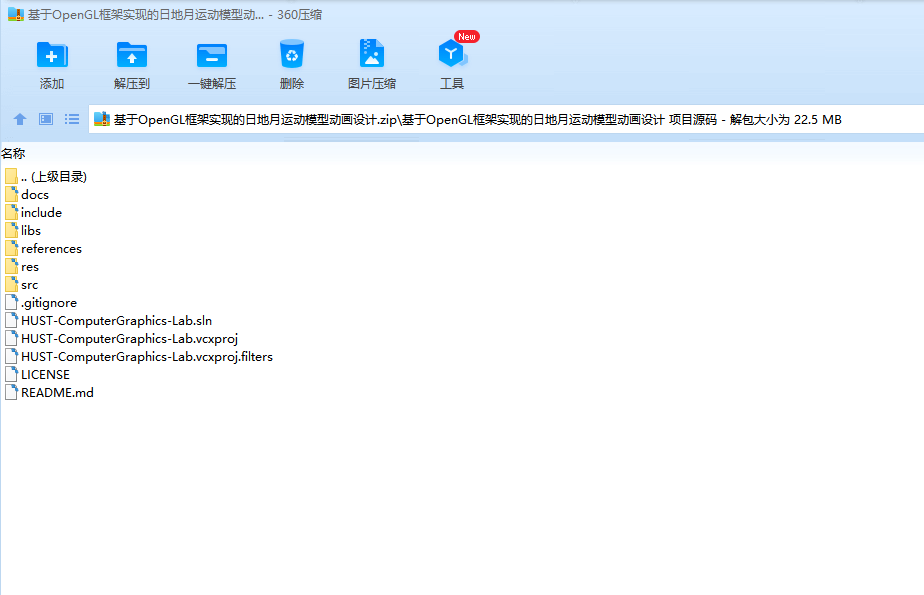Click the 添加 (Add) toolbar icon
The image size is (924, 595).
click(x=52, y=55)
